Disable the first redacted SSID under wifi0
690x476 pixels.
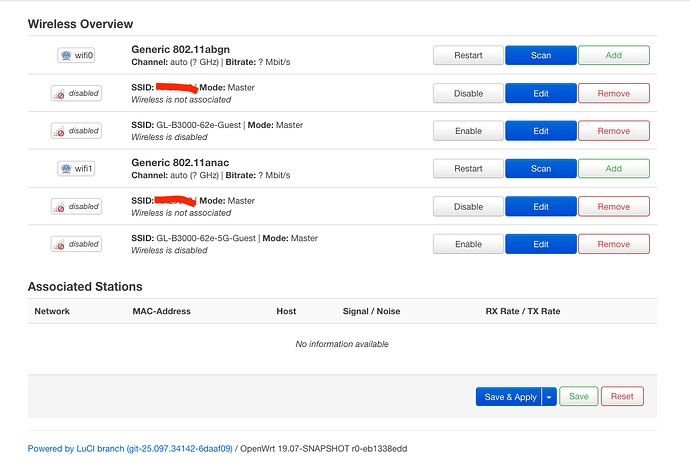[x=468, y=94]
